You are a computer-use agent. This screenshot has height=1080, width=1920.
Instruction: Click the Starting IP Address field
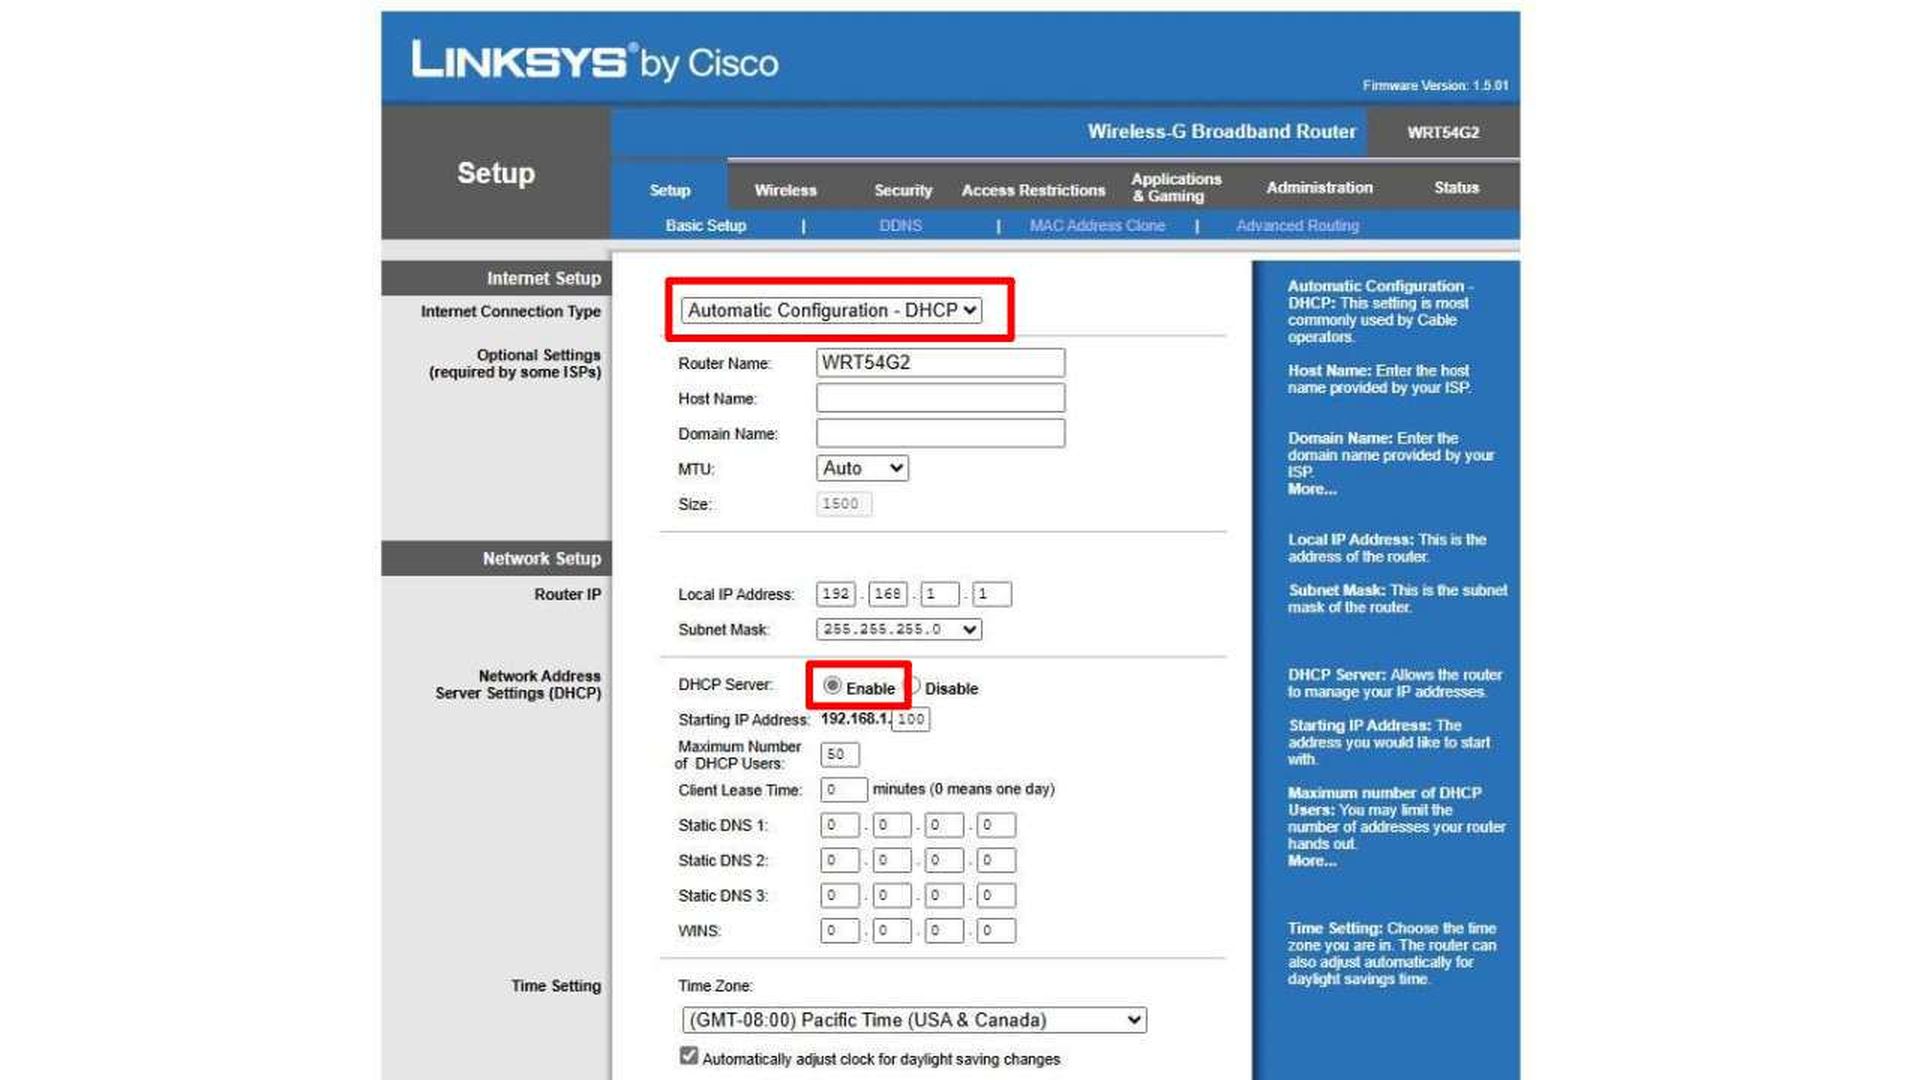[909, 719]
